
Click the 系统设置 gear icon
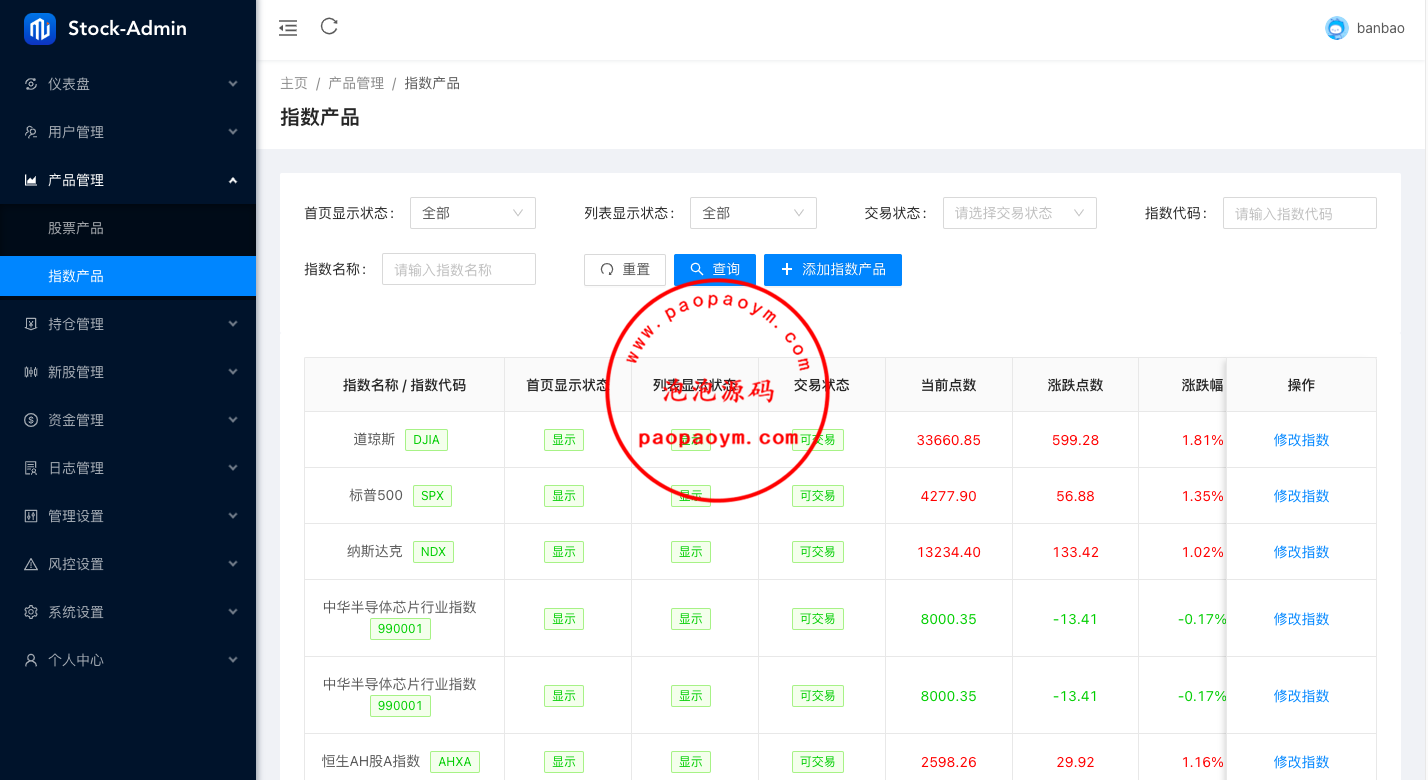pyautogui.click(x=31, y=612)
